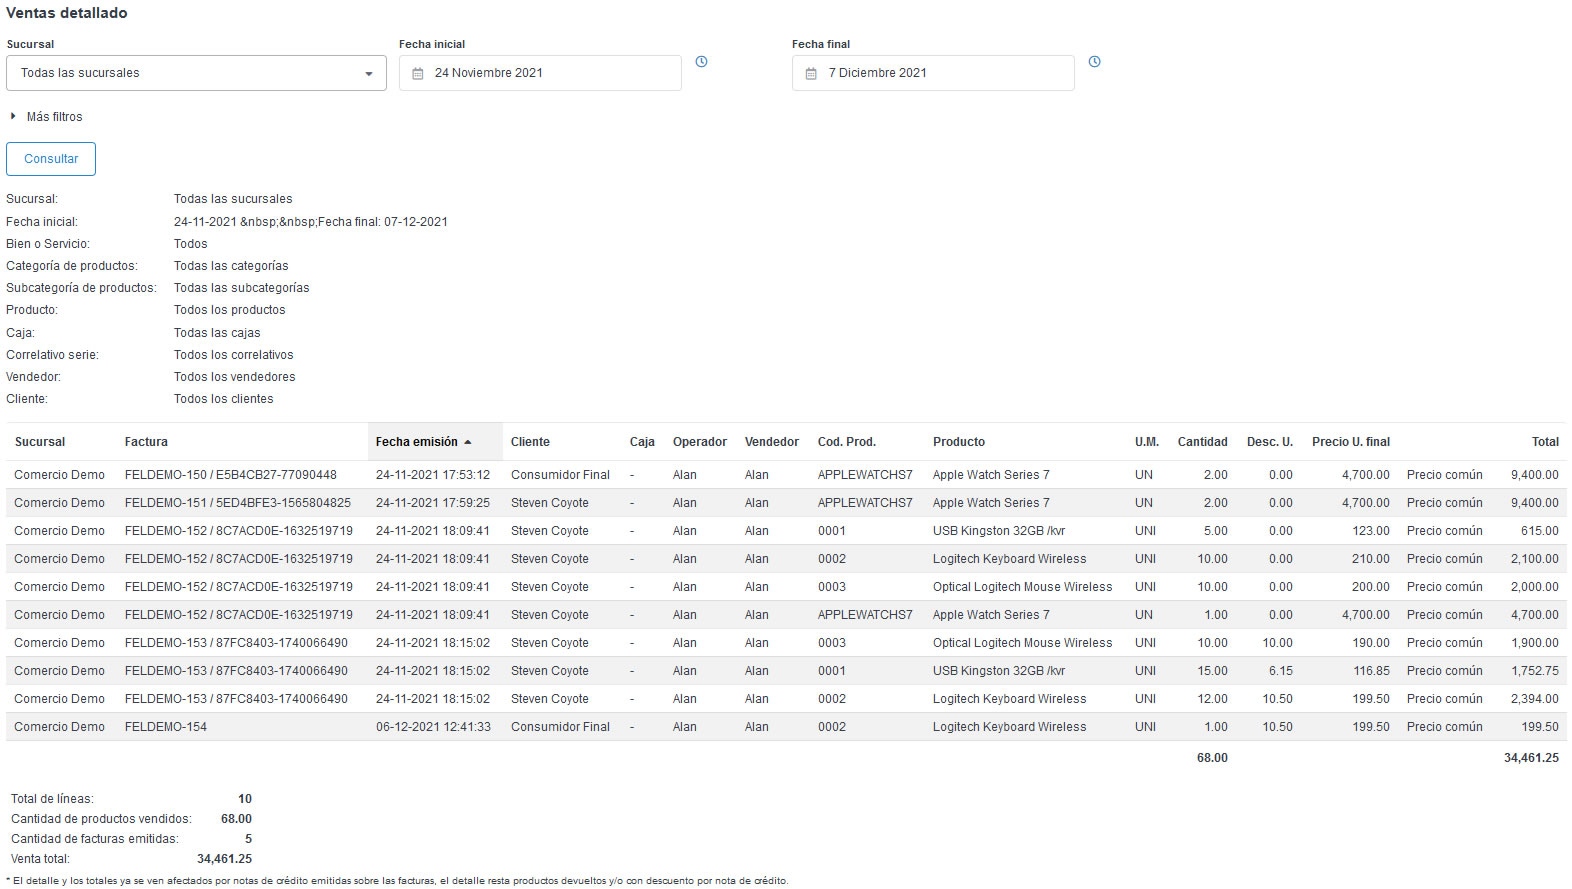The image size is (1572, 889).
Task: Click calendar icon in Fecha inicial field
Action: click(x=418, y=74)
